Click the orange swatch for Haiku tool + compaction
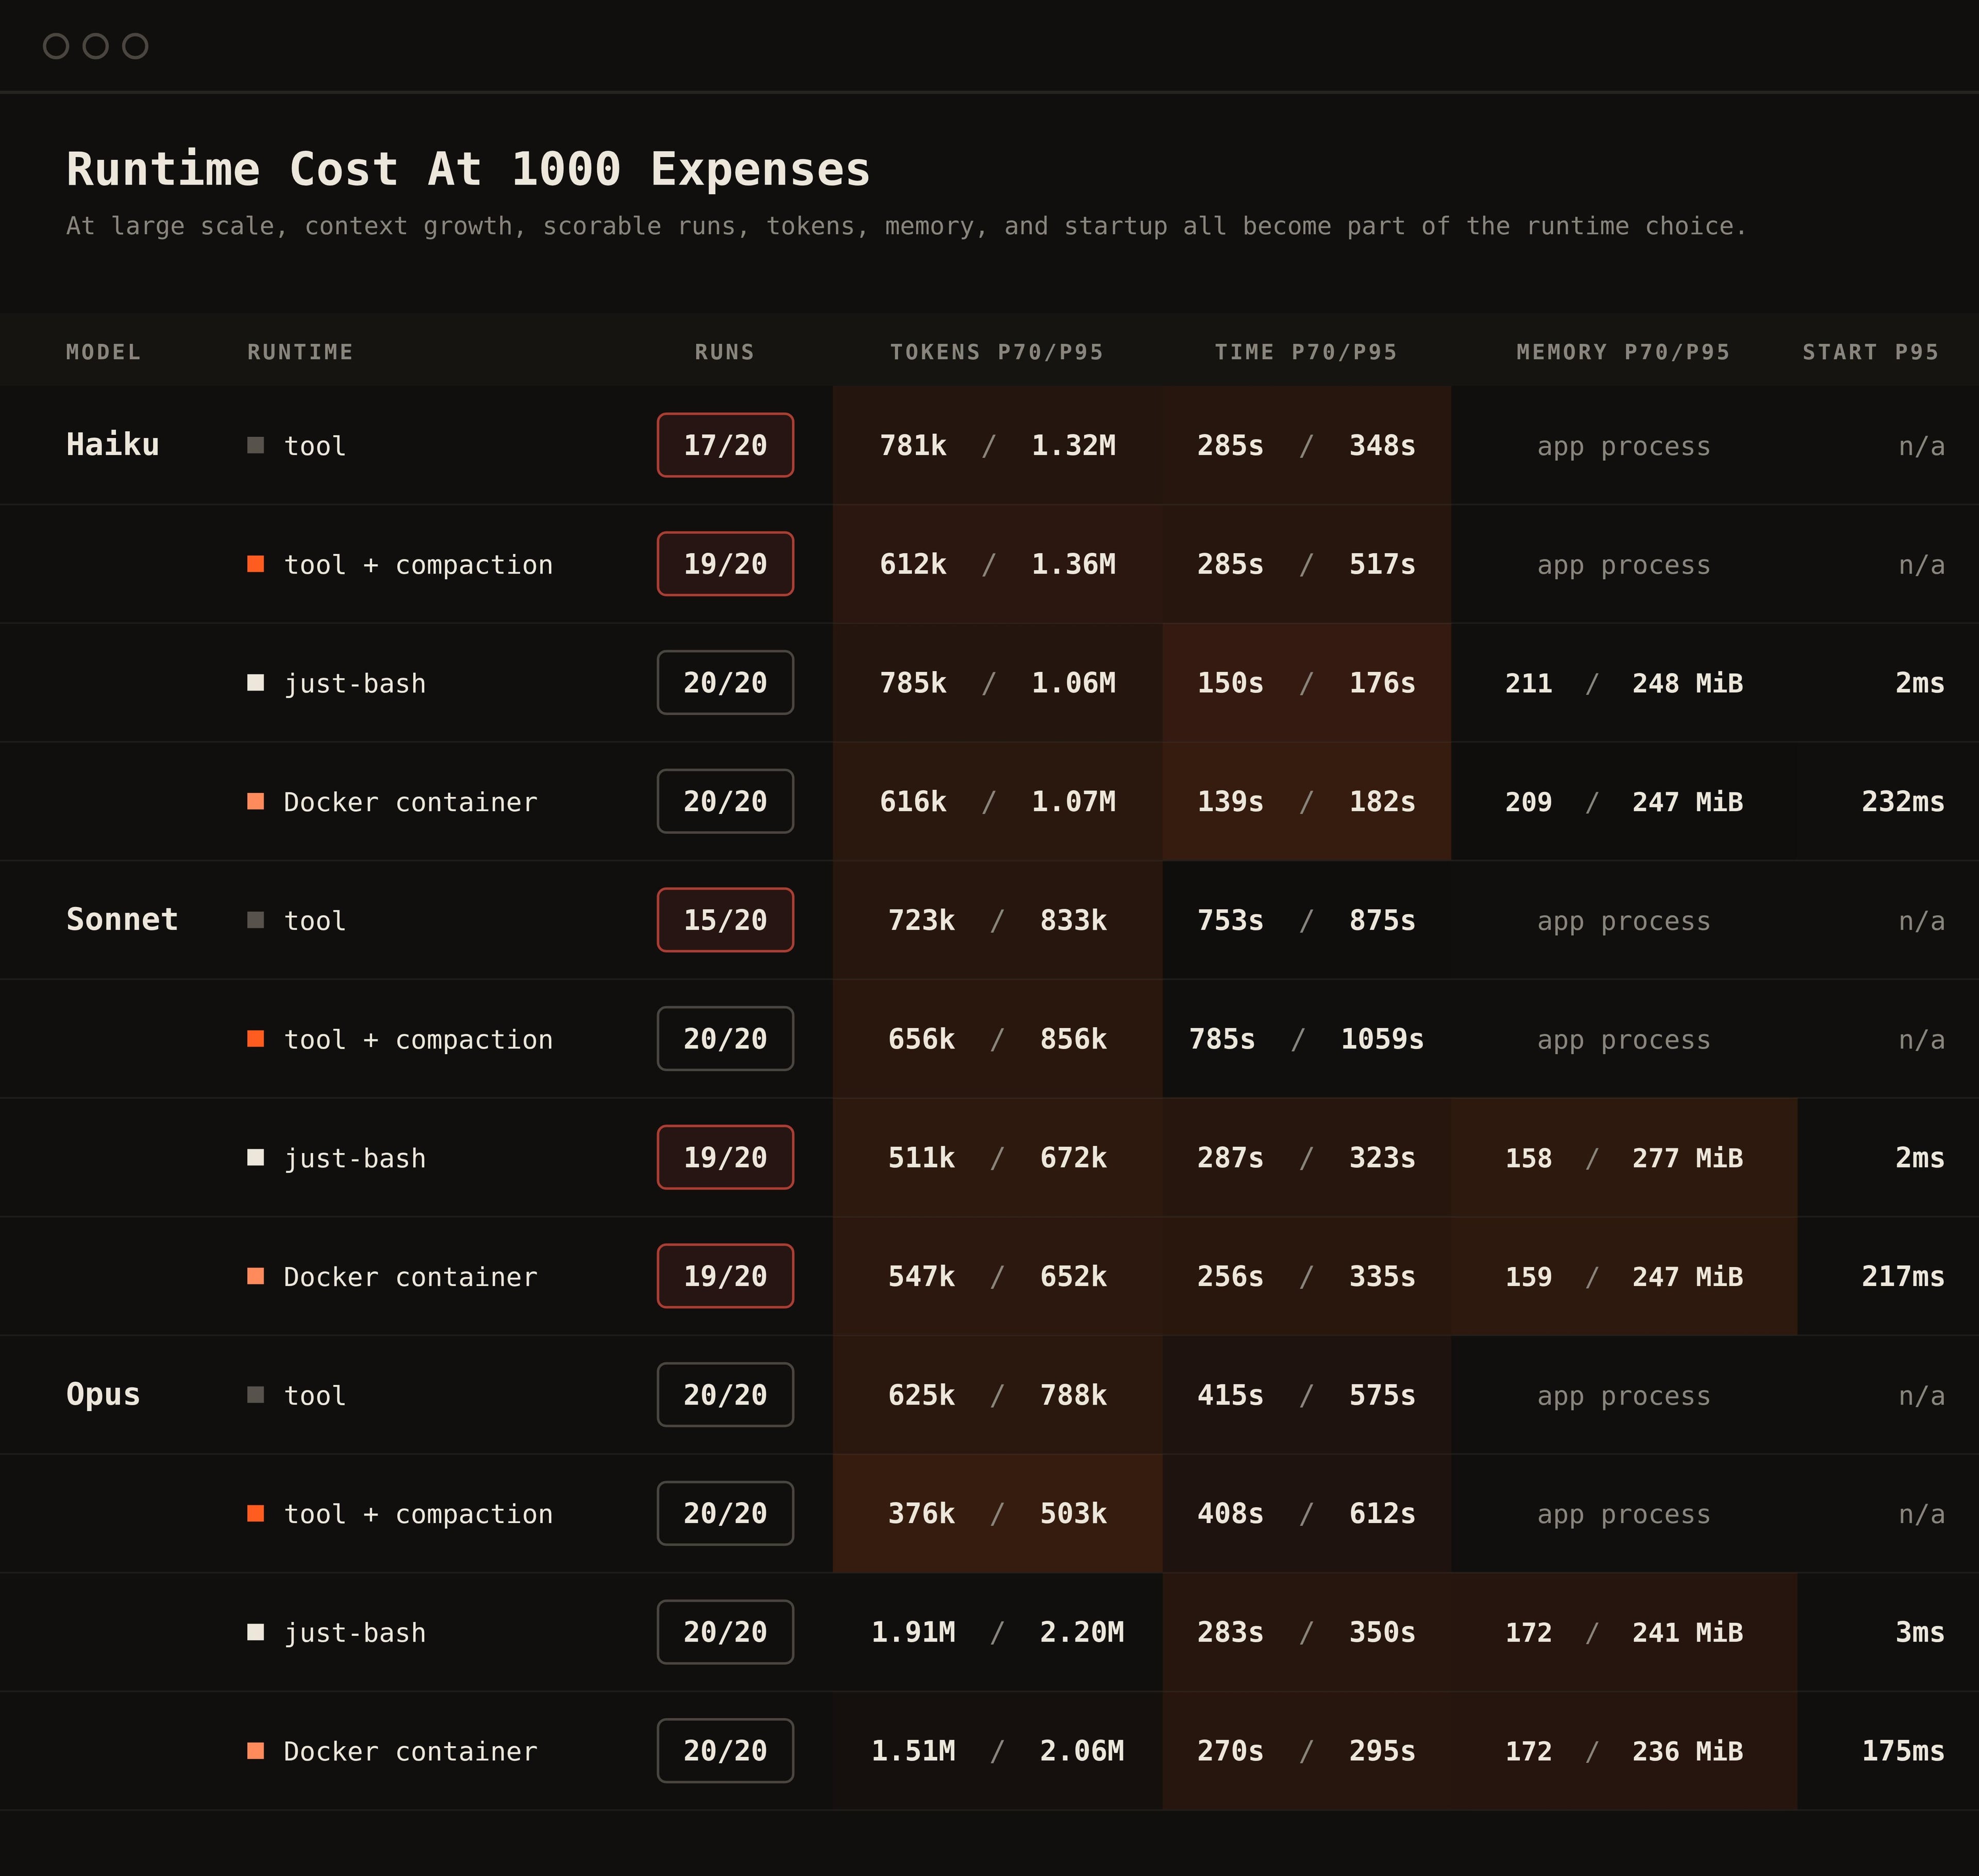The height and width of the screenshot is (1876, 1979). point(256,564)
